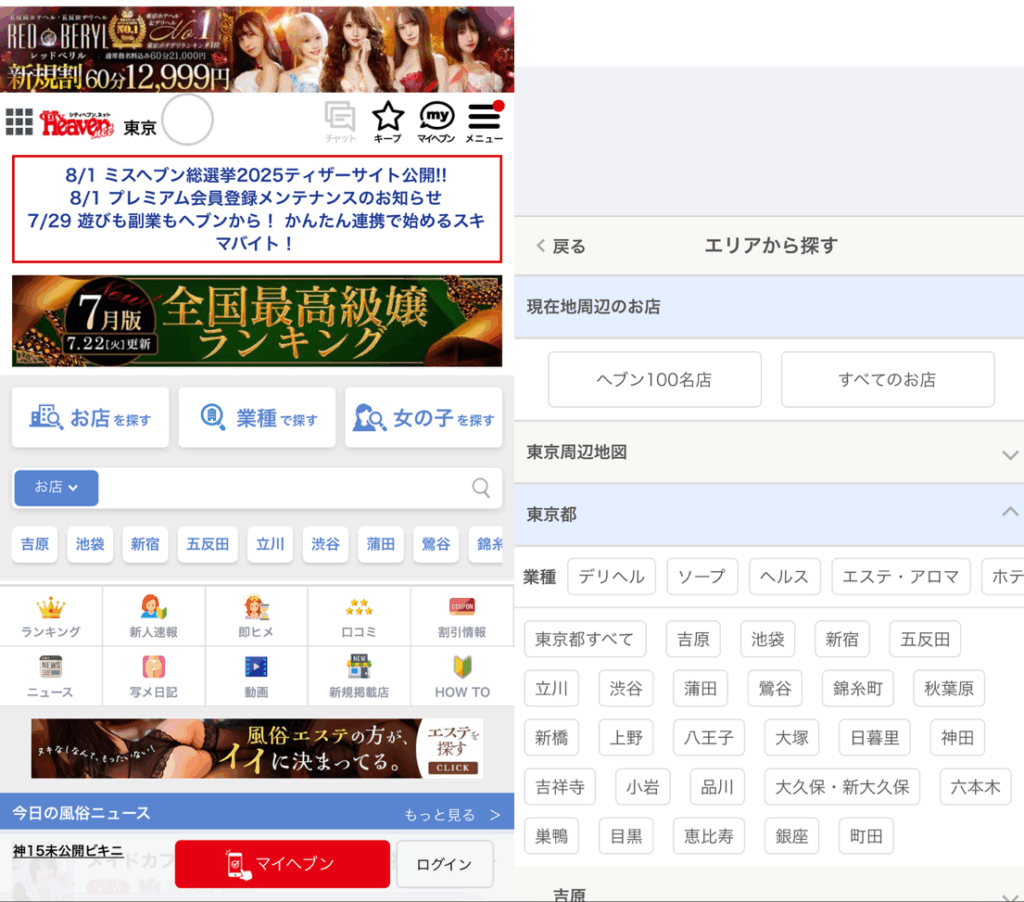
Task: Open the hamburger メニュー icon
Action: click(x=484, y=119)
